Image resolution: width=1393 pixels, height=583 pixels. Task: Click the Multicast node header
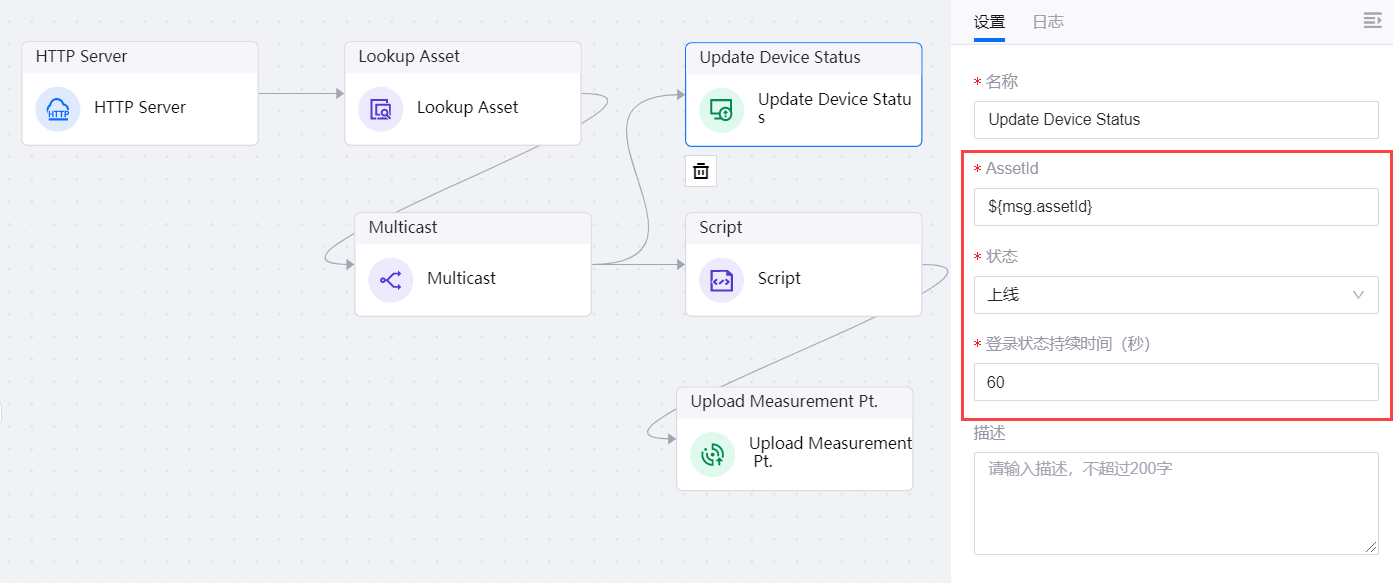point(473,228)
